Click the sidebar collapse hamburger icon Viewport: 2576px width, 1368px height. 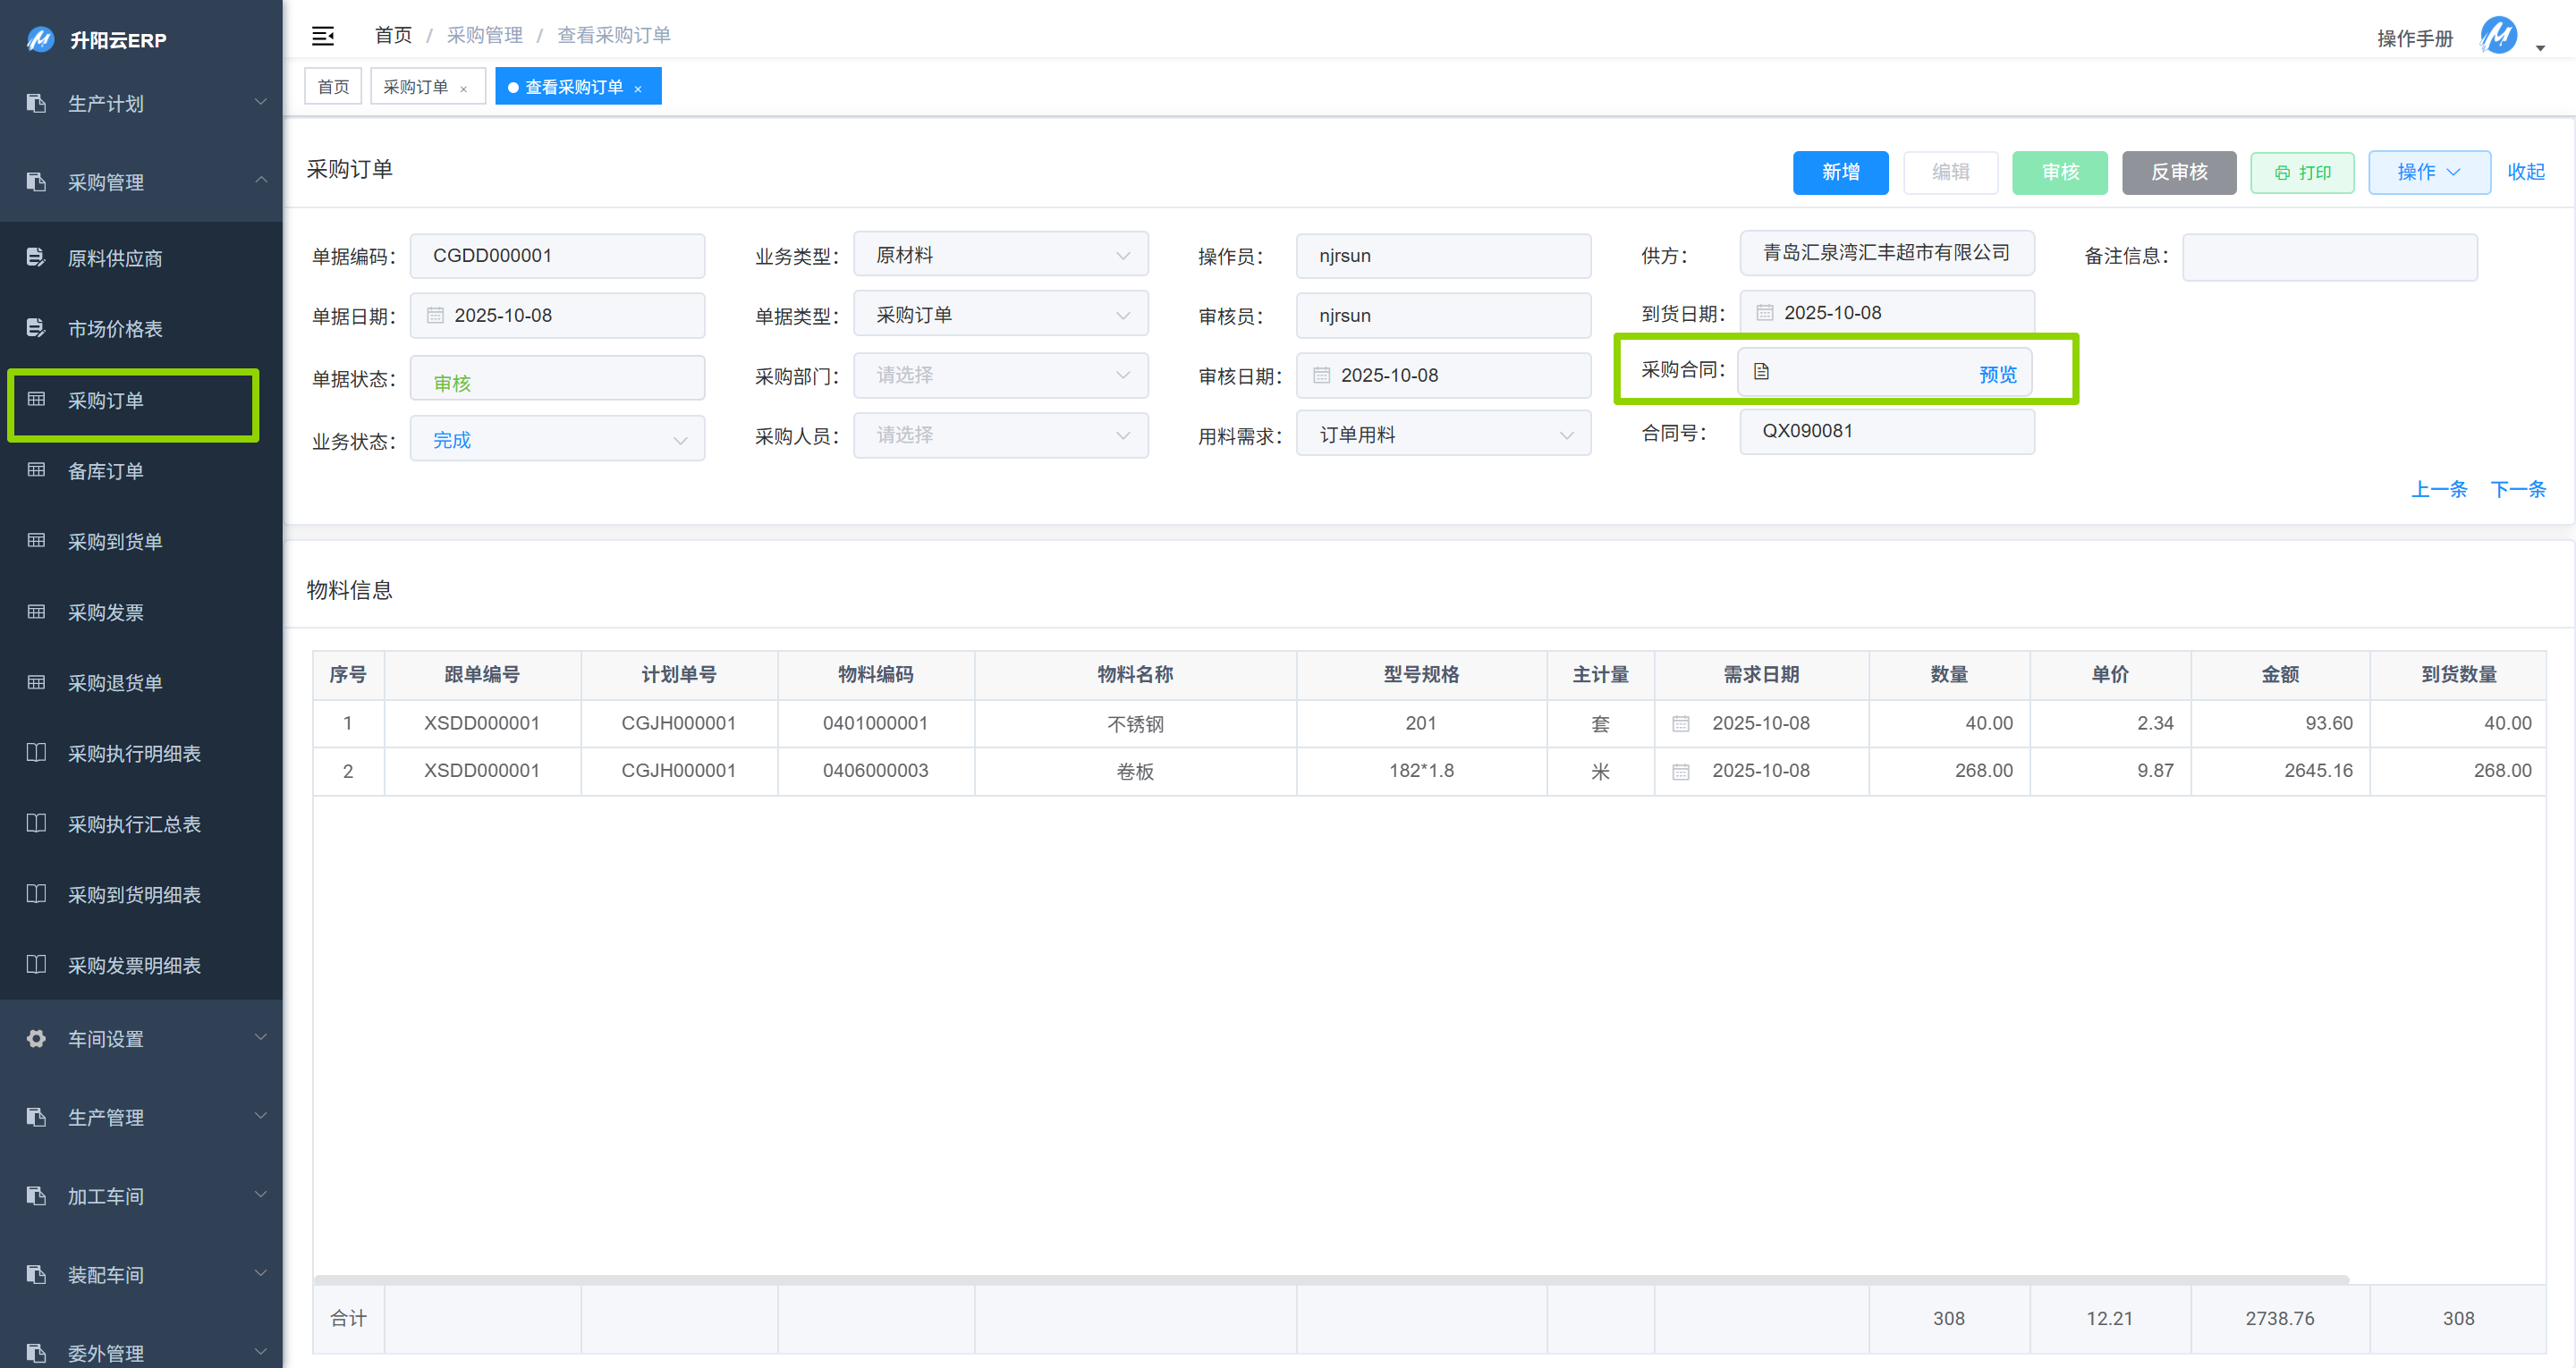(x=322, y=37)
